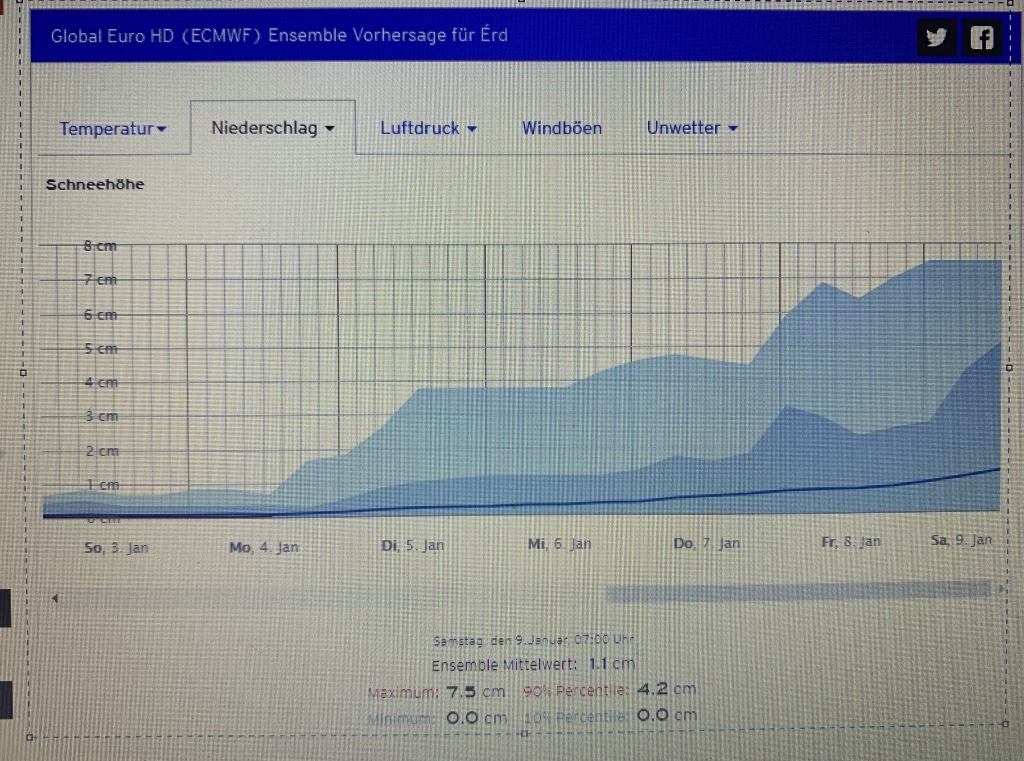Click the Schneehöhe chart title
The height and width of the screenshot is (761, 1024).
pyautogui.click(x=95, y=184)
